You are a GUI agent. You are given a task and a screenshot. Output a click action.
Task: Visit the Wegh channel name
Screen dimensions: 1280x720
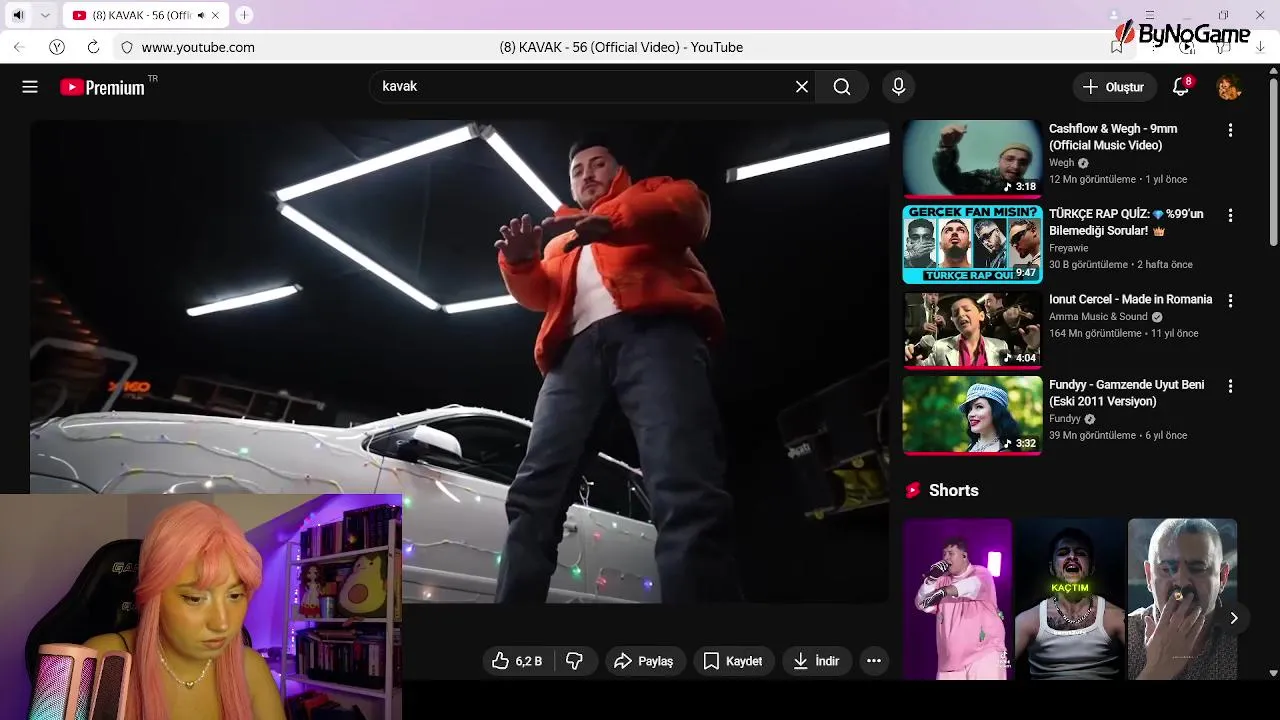click(x=1061, y=163)
